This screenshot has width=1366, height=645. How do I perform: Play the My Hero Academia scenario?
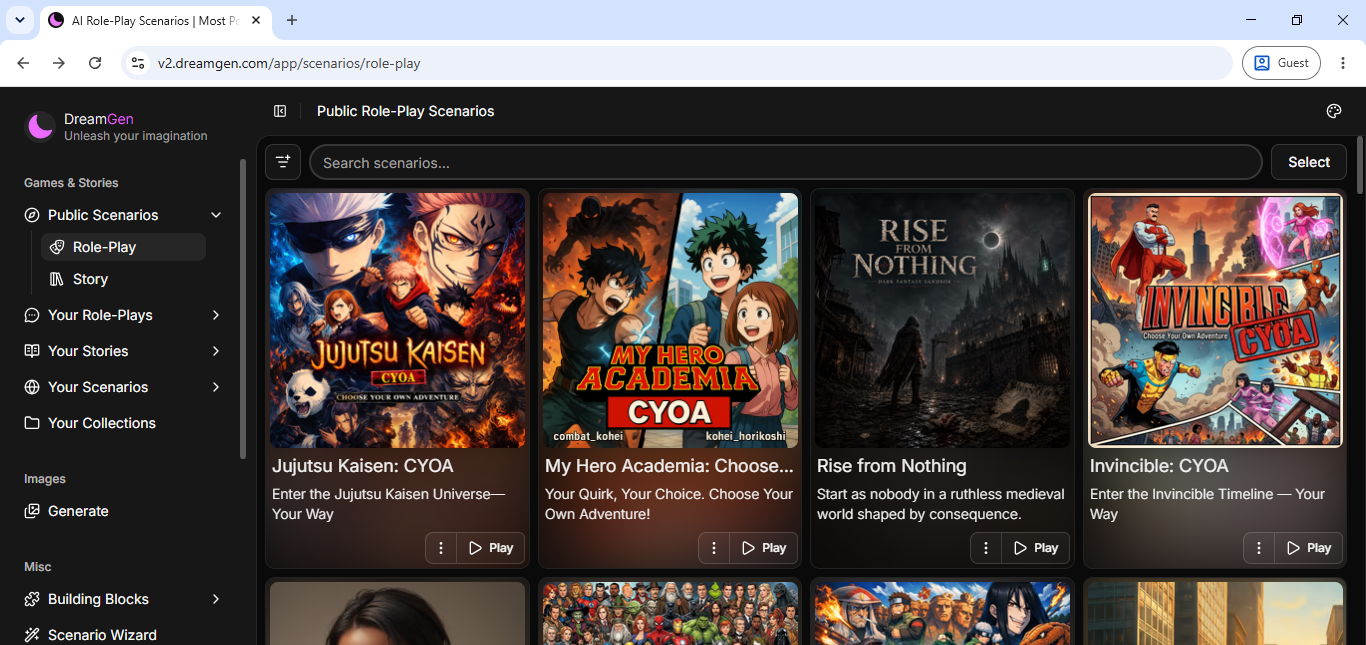763,548
